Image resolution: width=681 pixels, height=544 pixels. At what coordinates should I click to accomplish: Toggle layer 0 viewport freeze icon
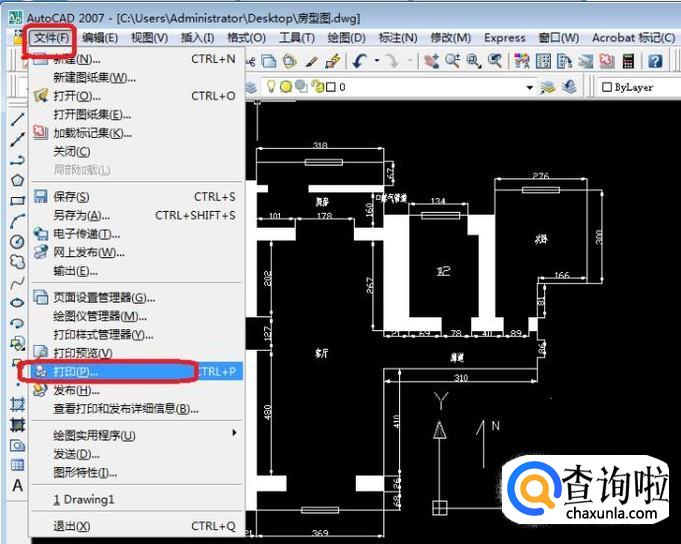301,87
